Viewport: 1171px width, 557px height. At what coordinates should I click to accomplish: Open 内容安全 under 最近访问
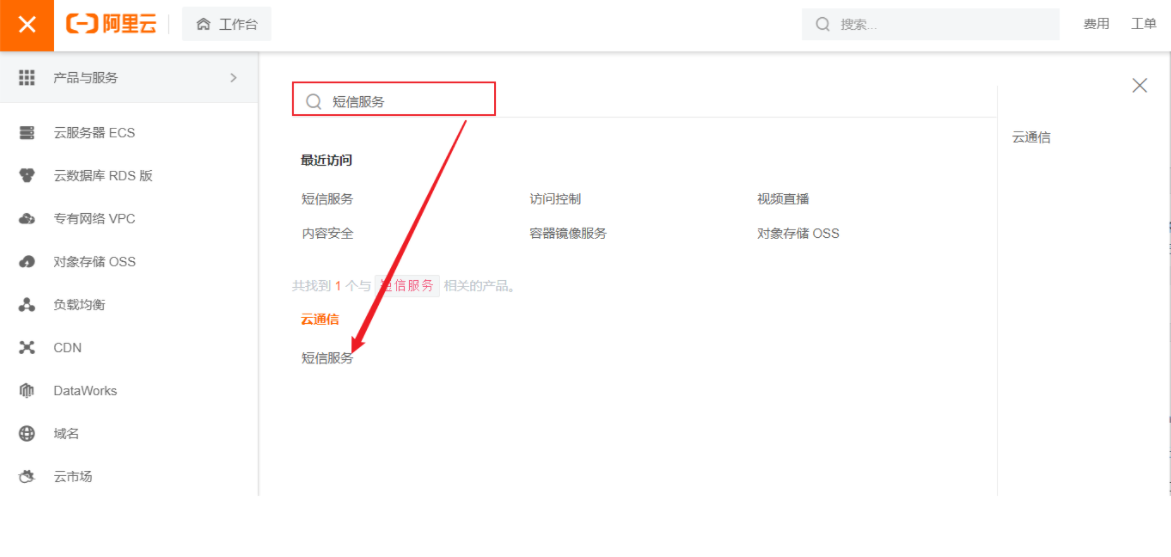[327, 234]
